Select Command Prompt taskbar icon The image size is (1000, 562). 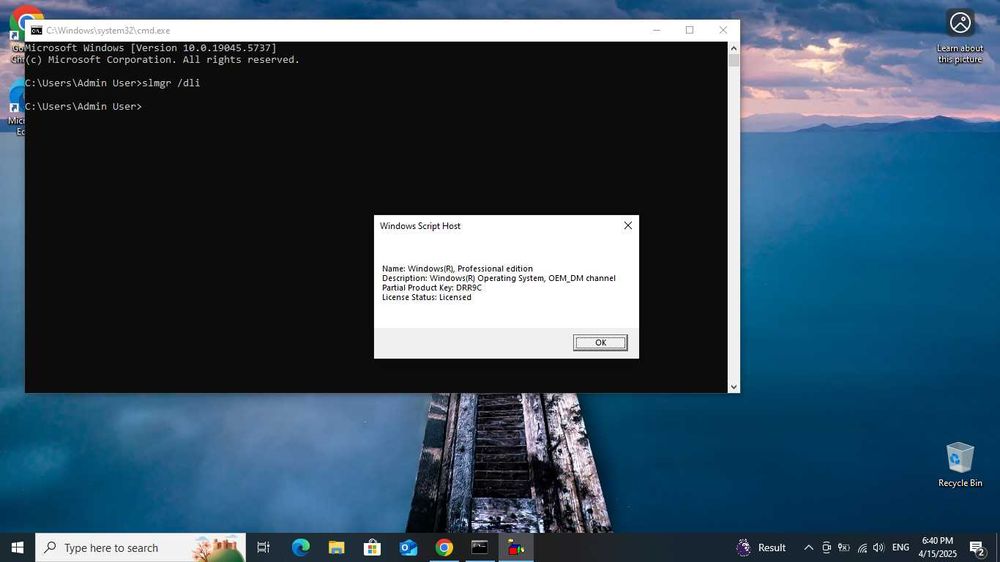tap(480, 547)
